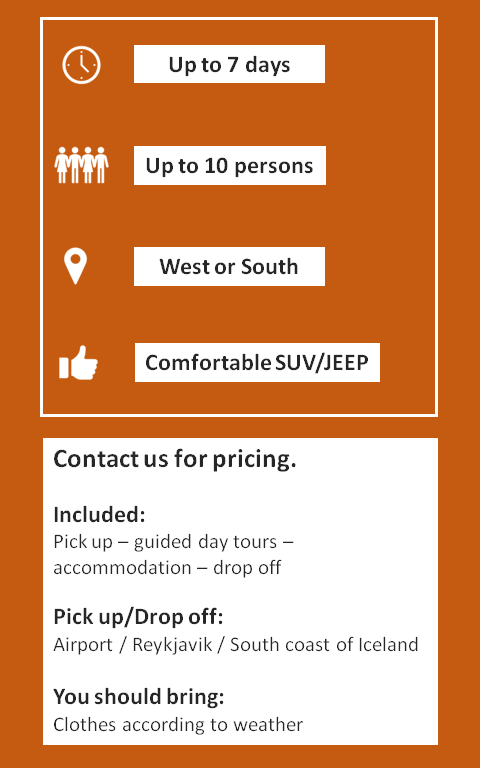480x768 pixels.
Task: Click the 'Comfortable SUV/JEEP' label
Action: click(x=257, y=362)
